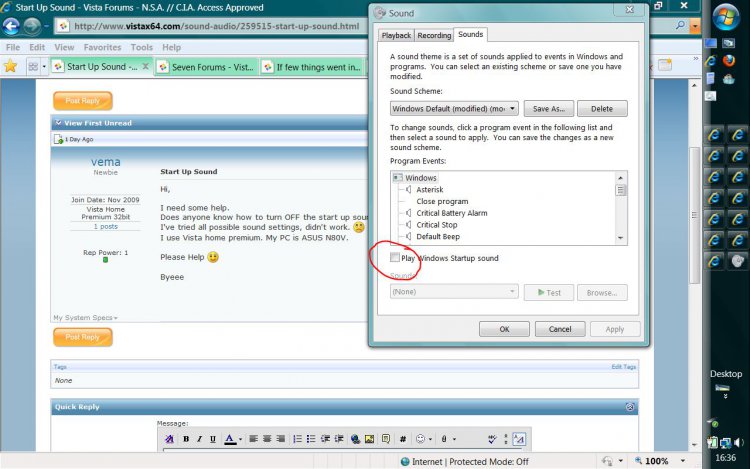Open the tab list dropdown arrow
Screen dimensions: 750x469
click(x=44, y=66)
